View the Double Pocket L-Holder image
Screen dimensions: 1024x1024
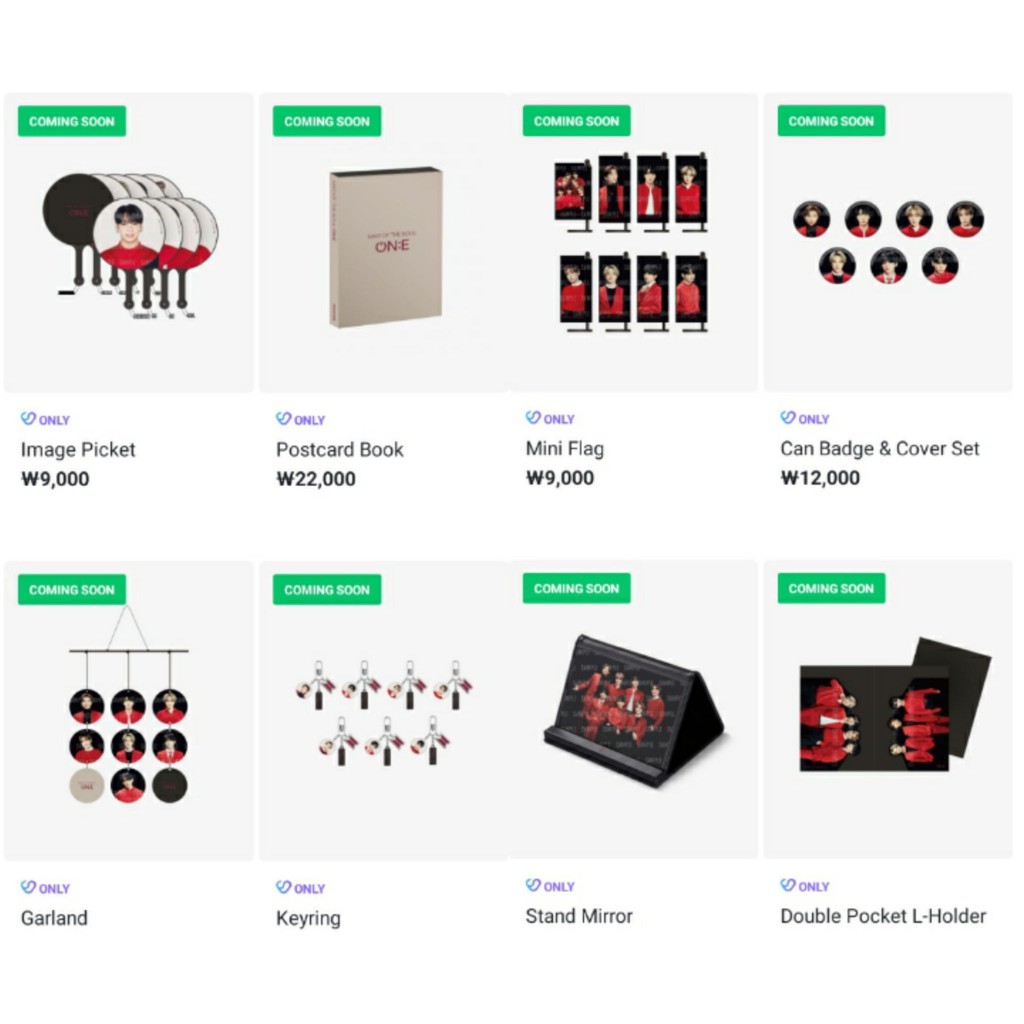tap(888, 709)
